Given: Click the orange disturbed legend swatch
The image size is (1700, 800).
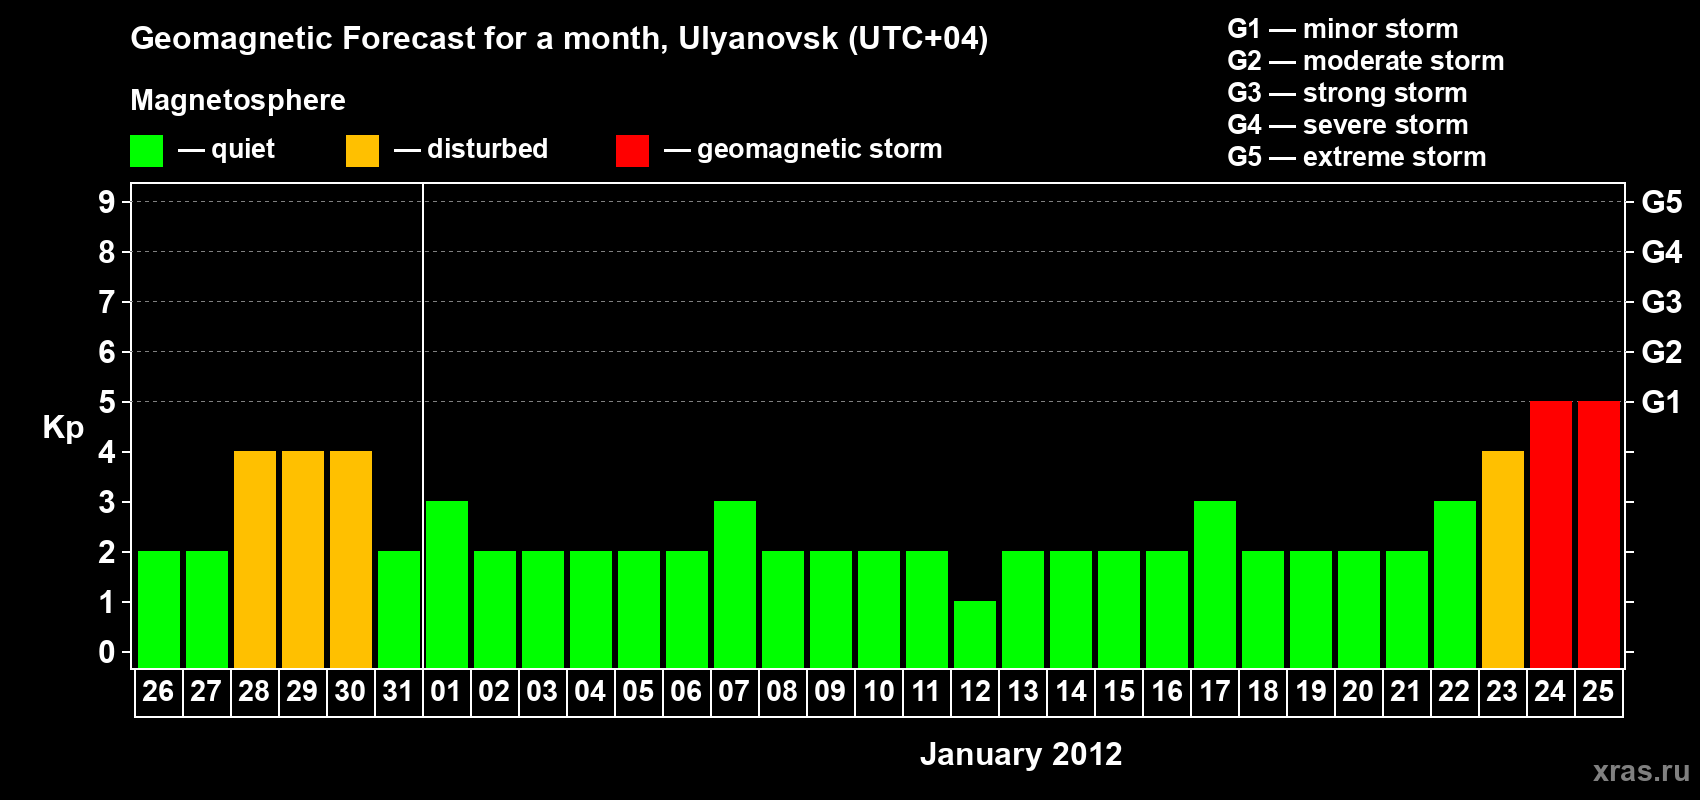Looking at the screenshot, I should [x=362, y=151].
